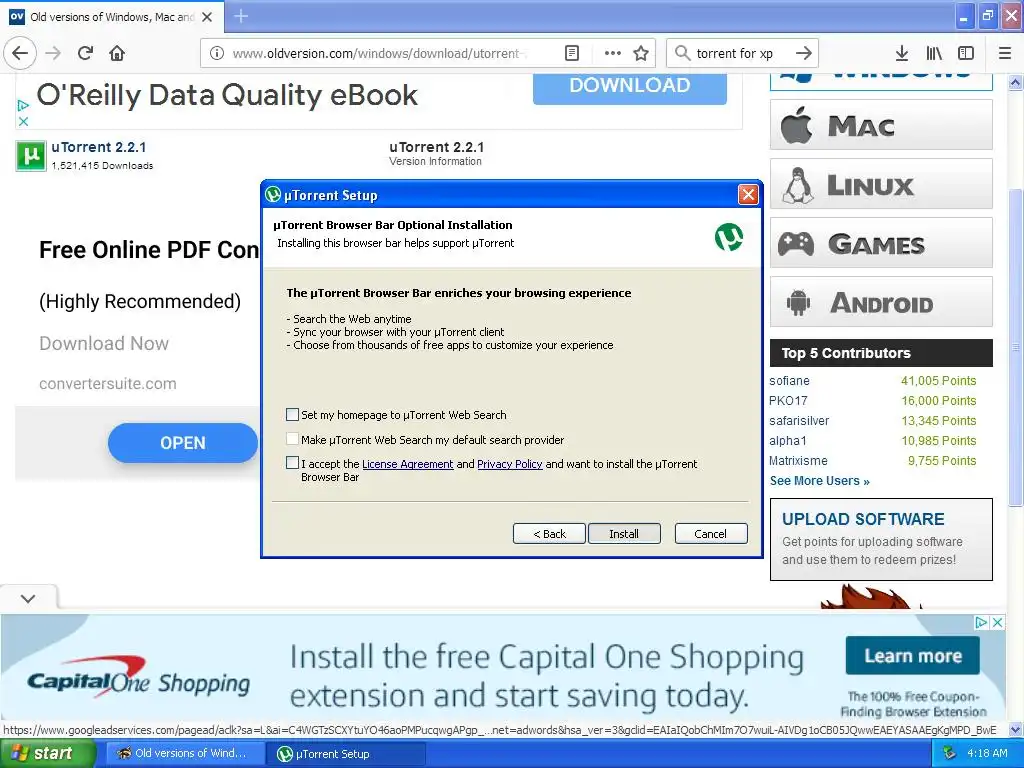Open contributor alpha1 profile
1024x768 pixels.
point(788,441)
